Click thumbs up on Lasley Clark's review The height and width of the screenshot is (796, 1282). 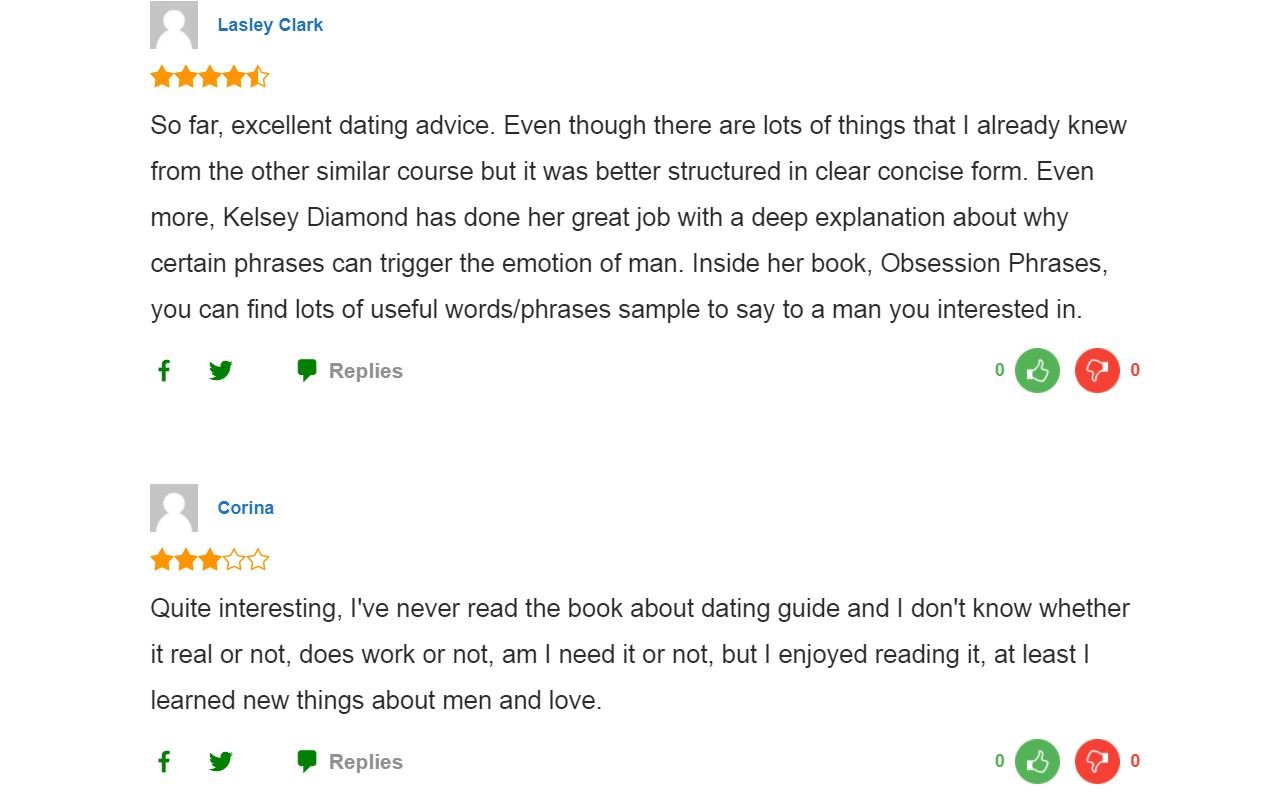click(x=1037, y=371)
